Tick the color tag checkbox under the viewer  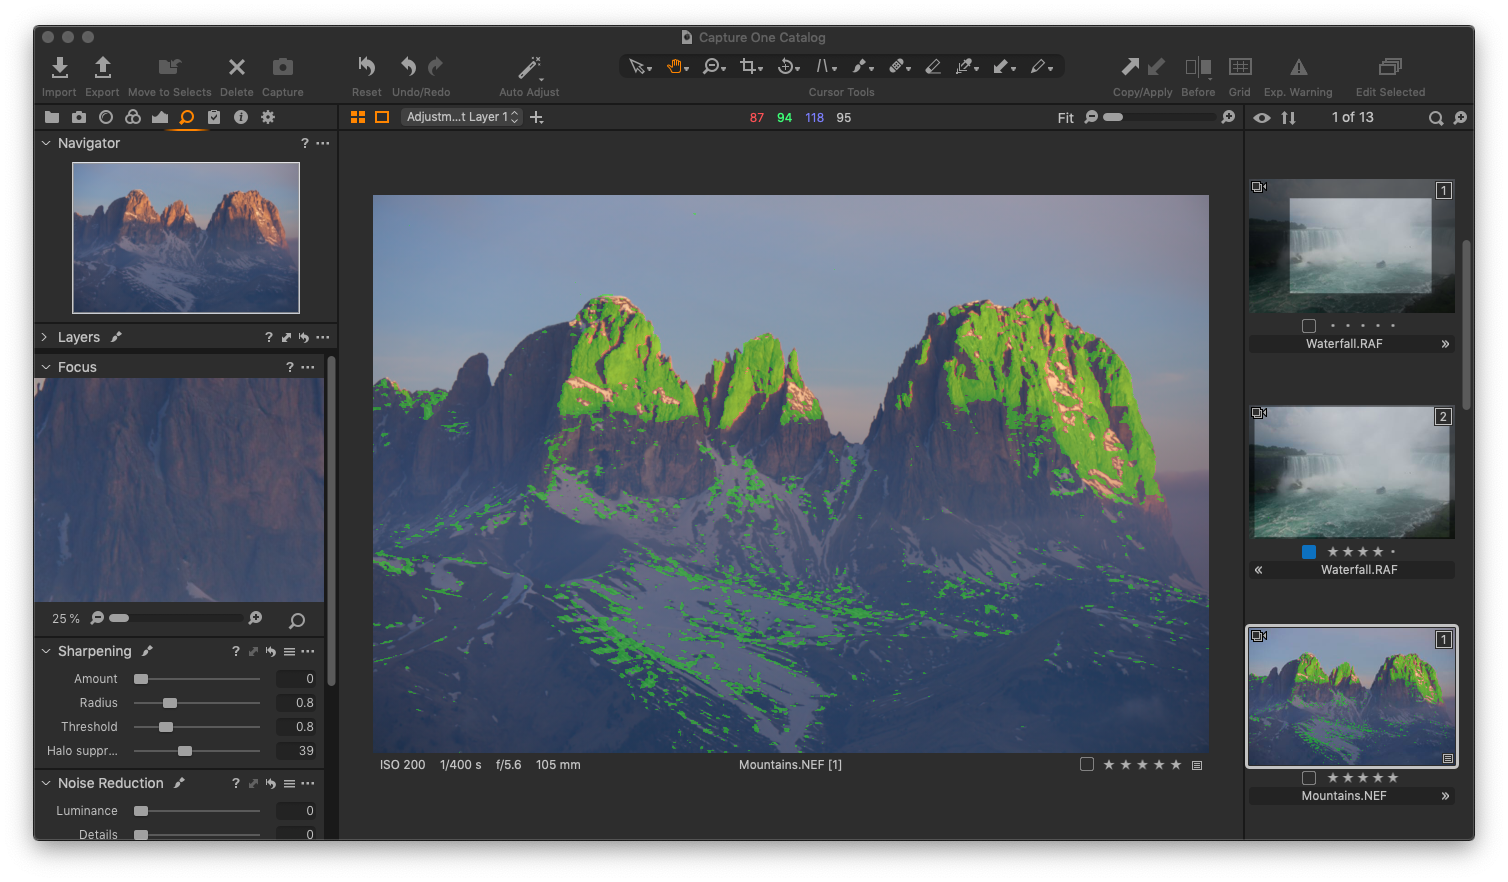tap(1087, 765)
